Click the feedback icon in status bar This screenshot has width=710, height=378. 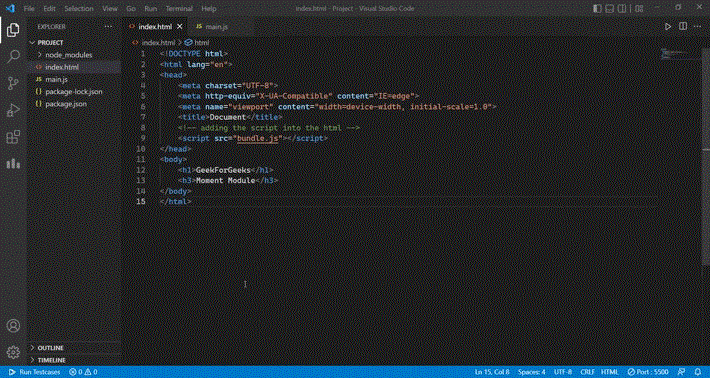coord(681,372)
